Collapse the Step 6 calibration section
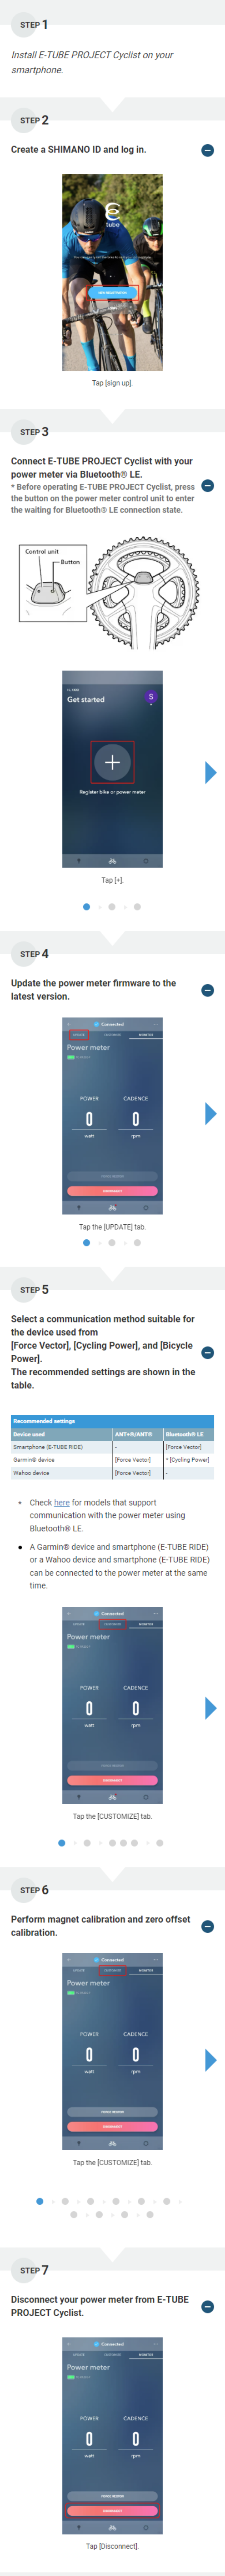The width and height of the screenshot is (225, 2576). [207, 1926]
